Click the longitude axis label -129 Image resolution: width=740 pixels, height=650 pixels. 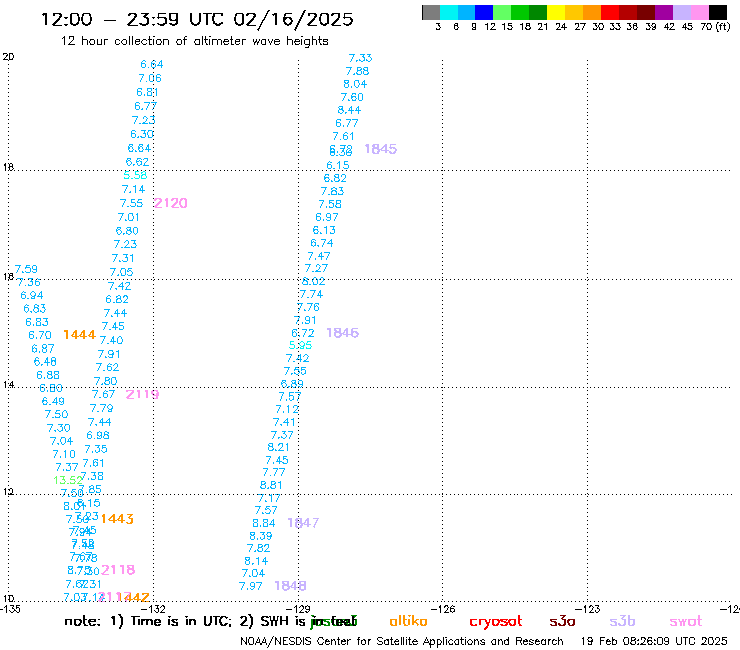click(x=298, y=609)
